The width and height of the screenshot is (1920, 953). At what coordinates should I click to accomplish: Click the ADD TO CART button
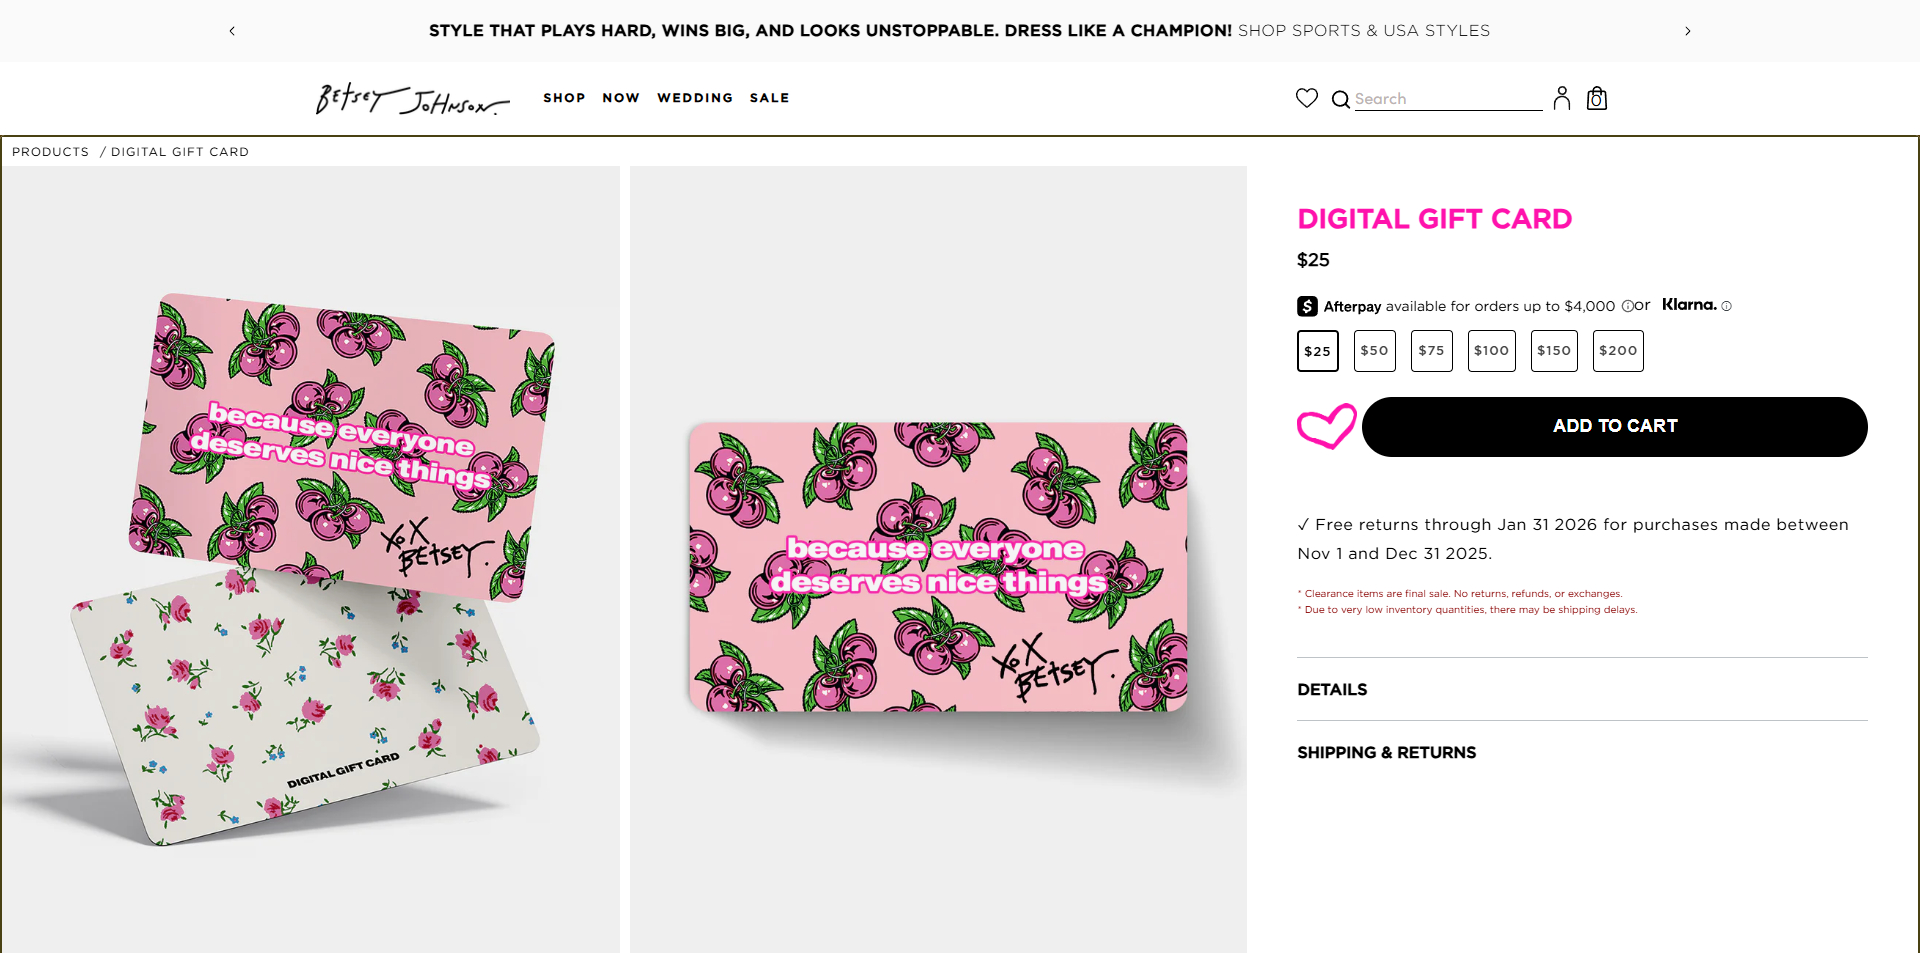point(1614,426)
